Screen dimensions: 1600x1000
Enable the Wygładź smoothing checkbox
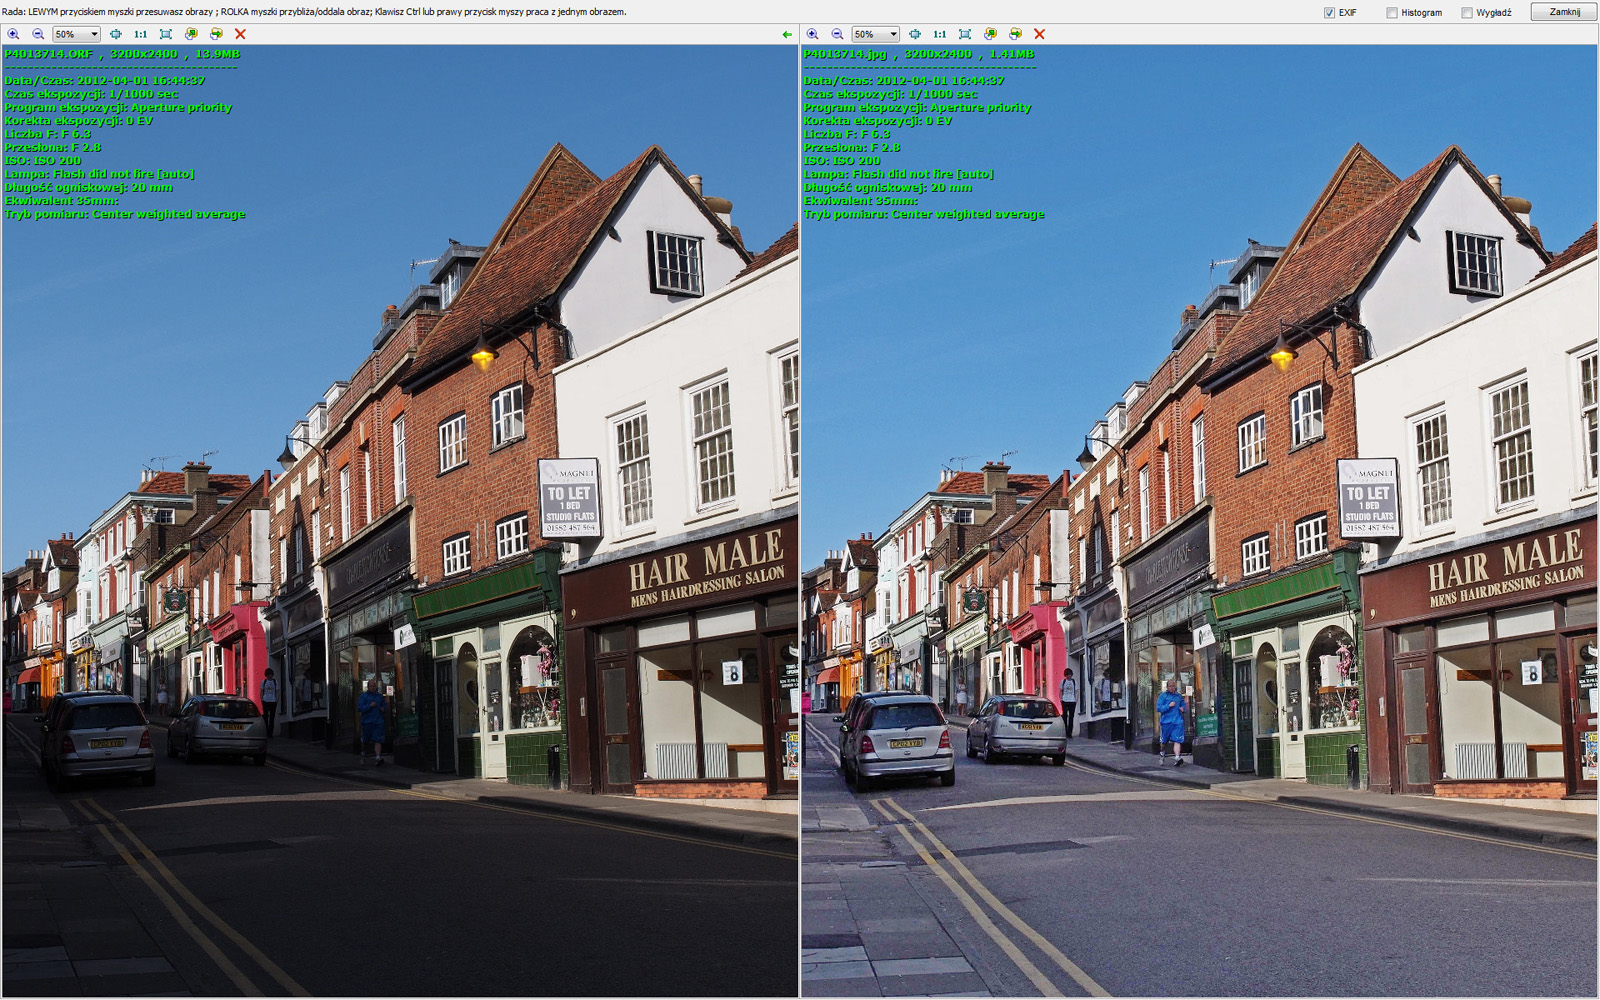1466,13
